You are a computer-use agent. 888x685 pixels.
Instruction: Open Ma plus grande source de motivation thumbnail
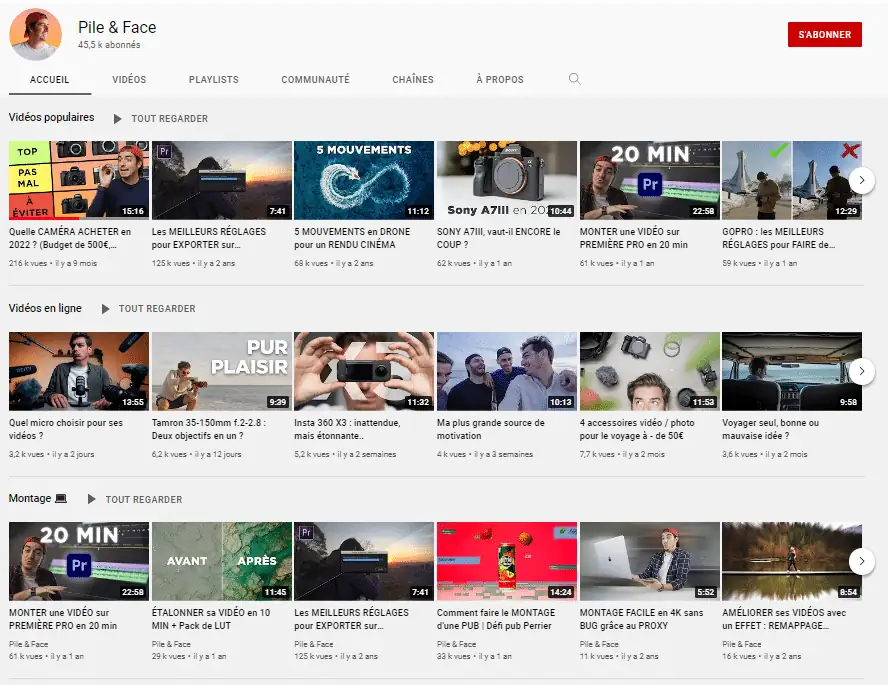[506, 371]
